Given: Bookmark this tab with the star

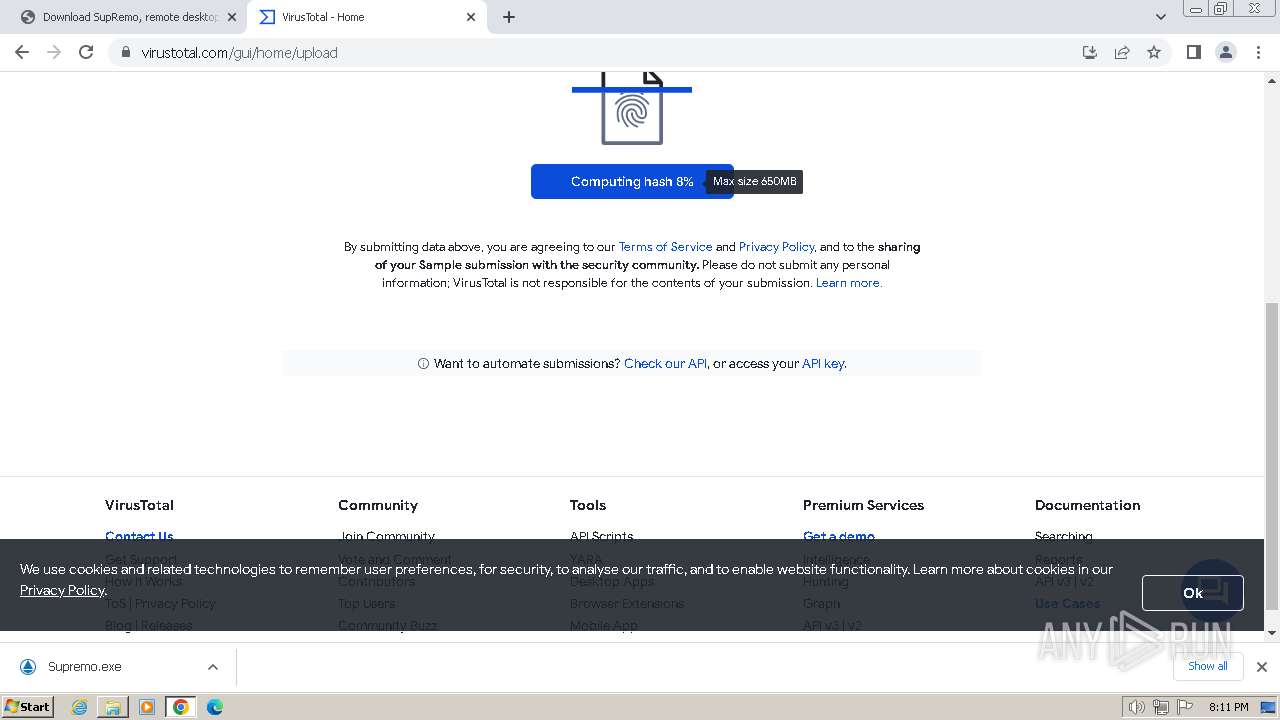Looking at the screenshot, I should (1154, 52).
